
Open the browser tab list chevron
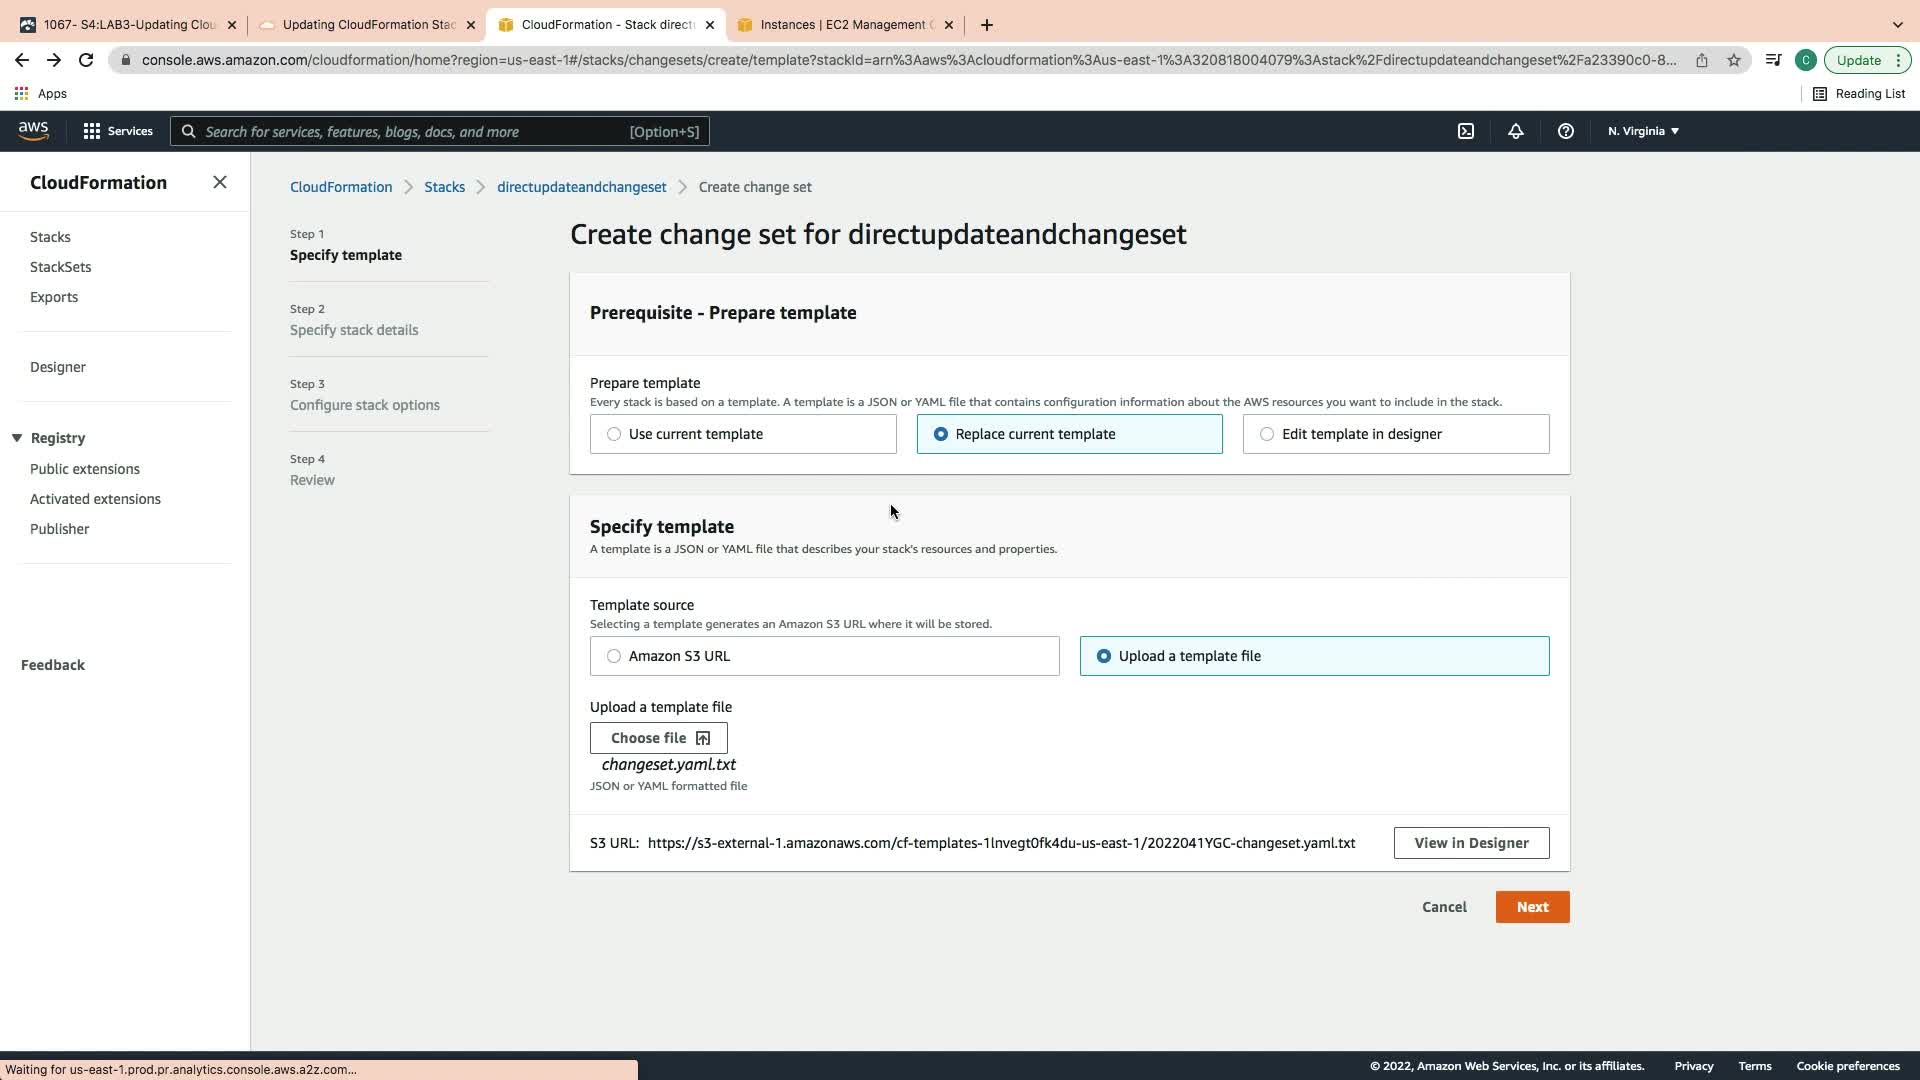coord(1897,25)
